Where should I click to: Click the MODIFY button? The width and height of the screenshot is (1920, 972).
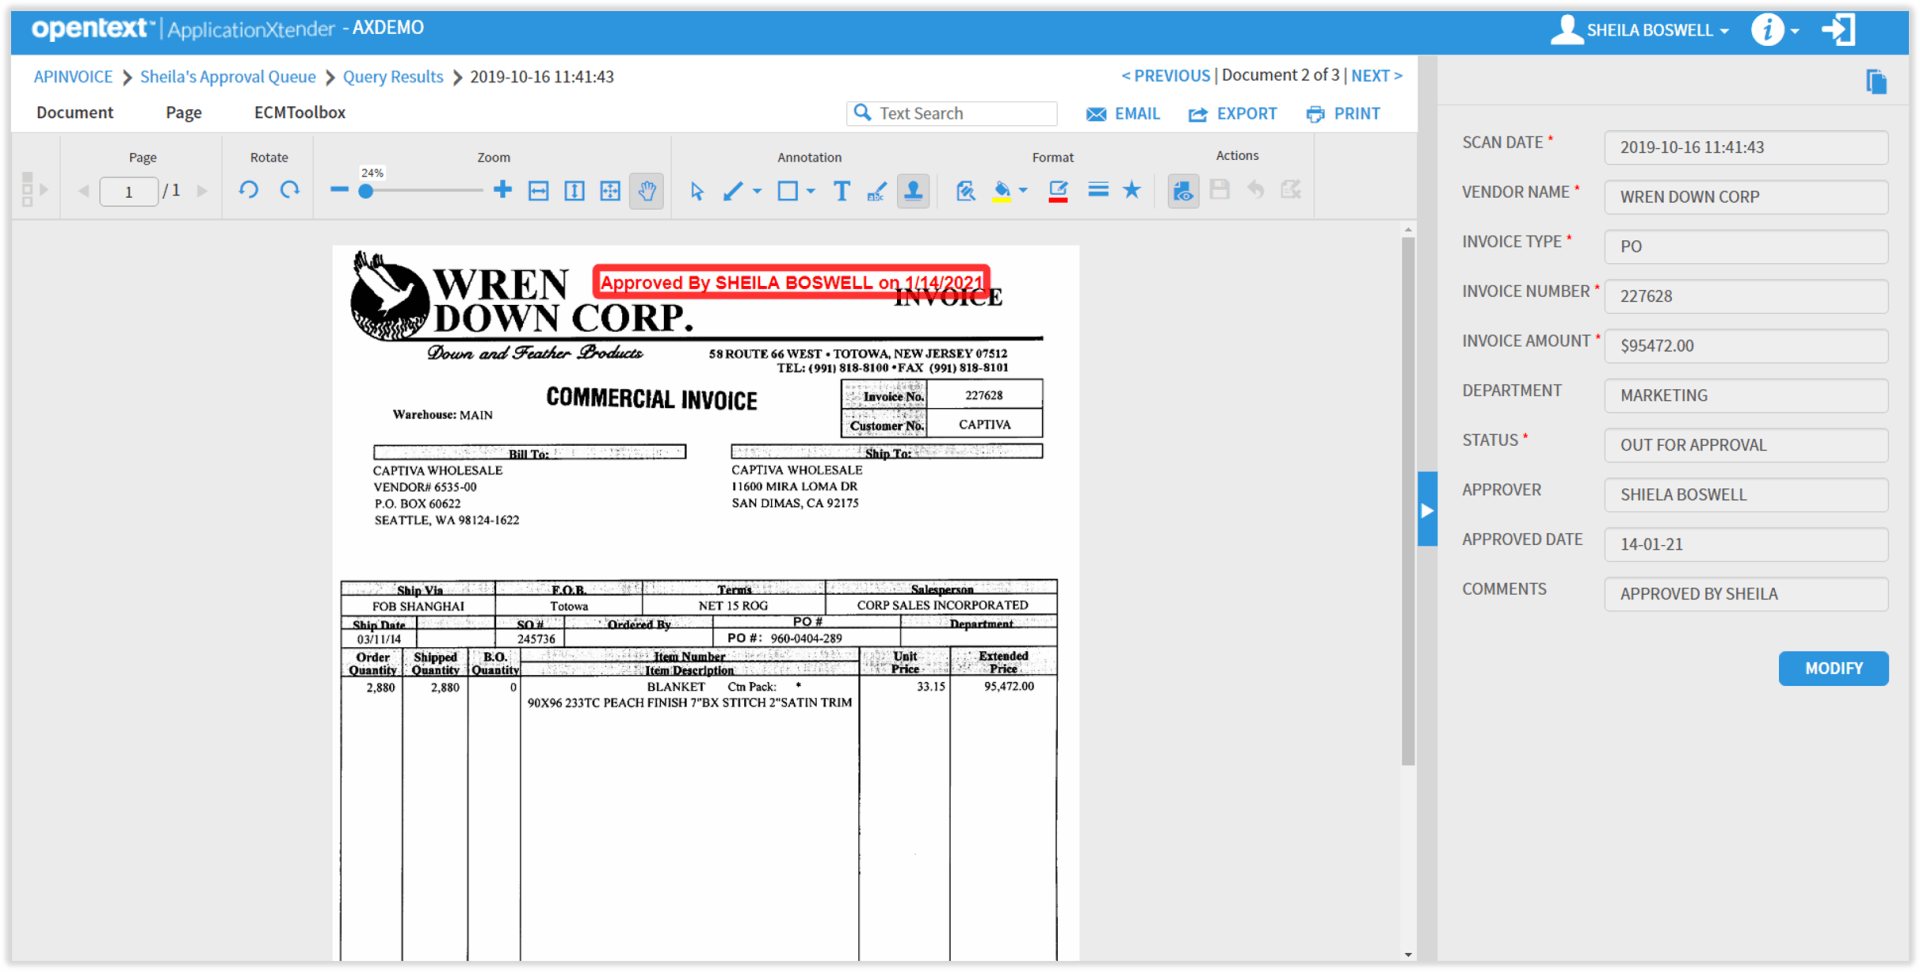point(1833,668)
